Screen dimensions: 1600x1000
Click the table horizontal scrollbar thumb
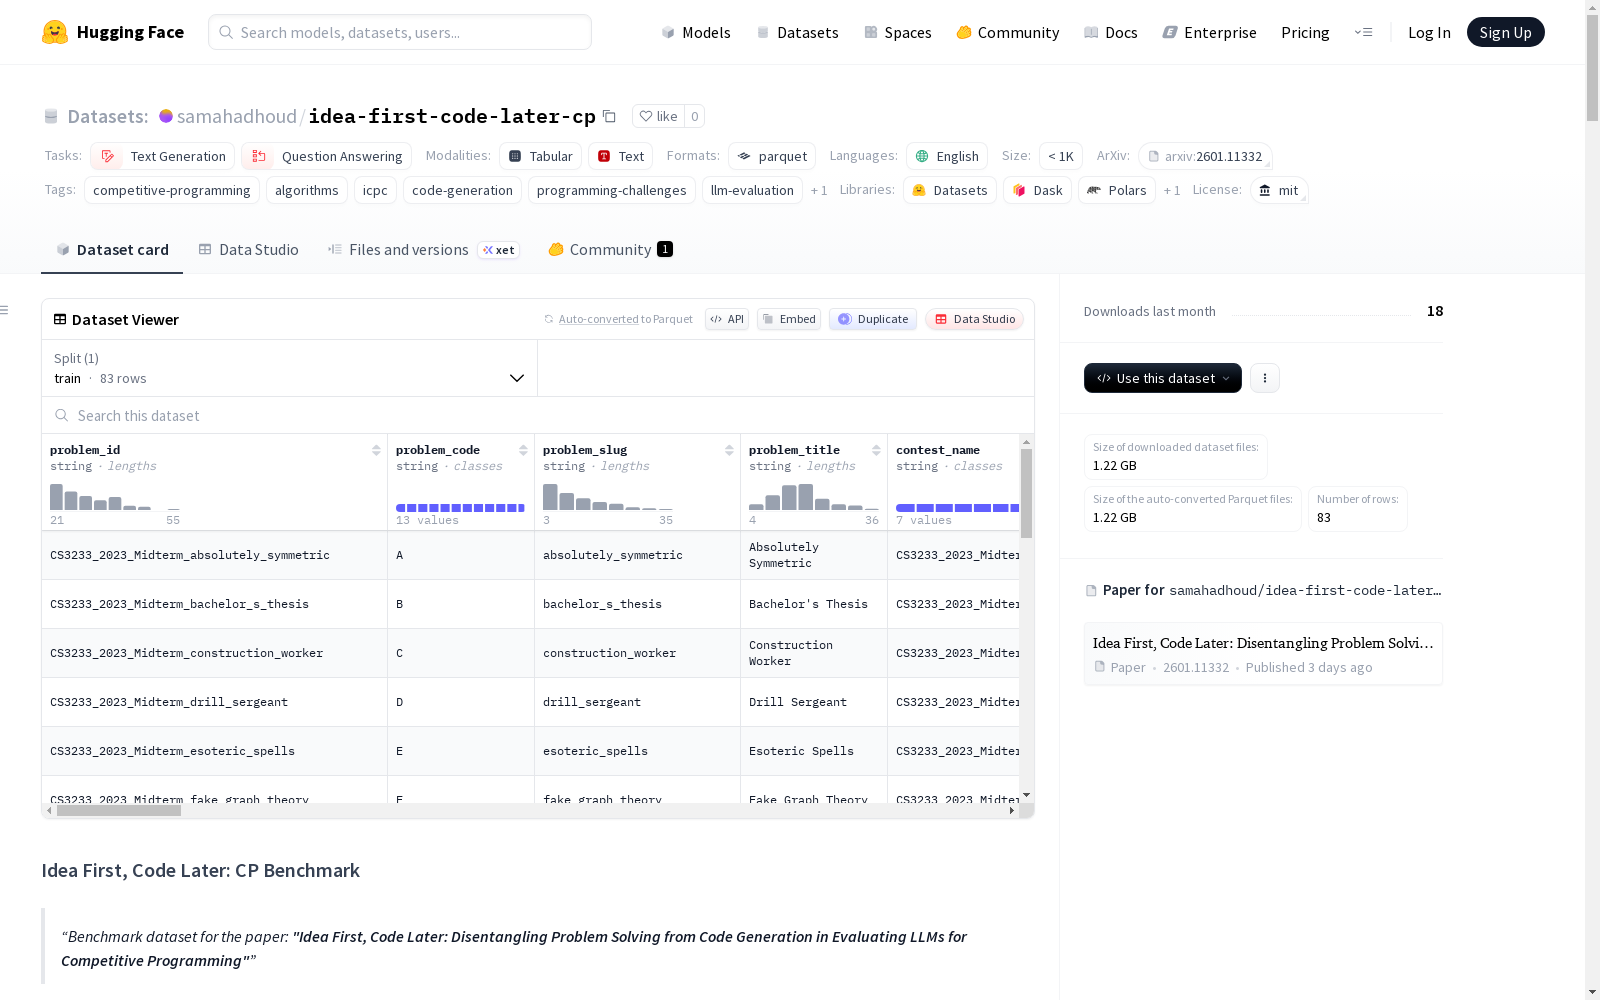coord(119,811)
